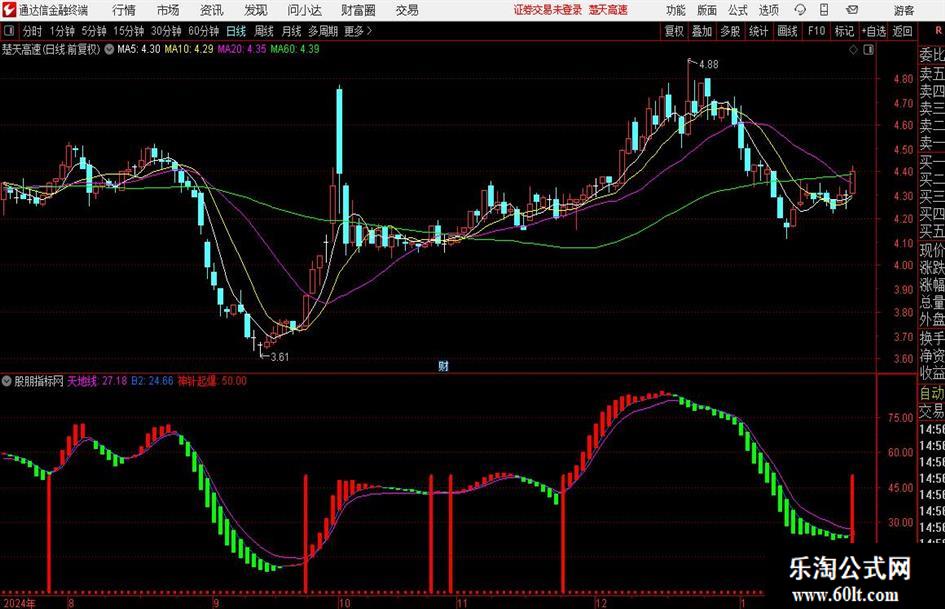Click the 财 marker below the chart
The image size is (945, 609).
[443, 365]
